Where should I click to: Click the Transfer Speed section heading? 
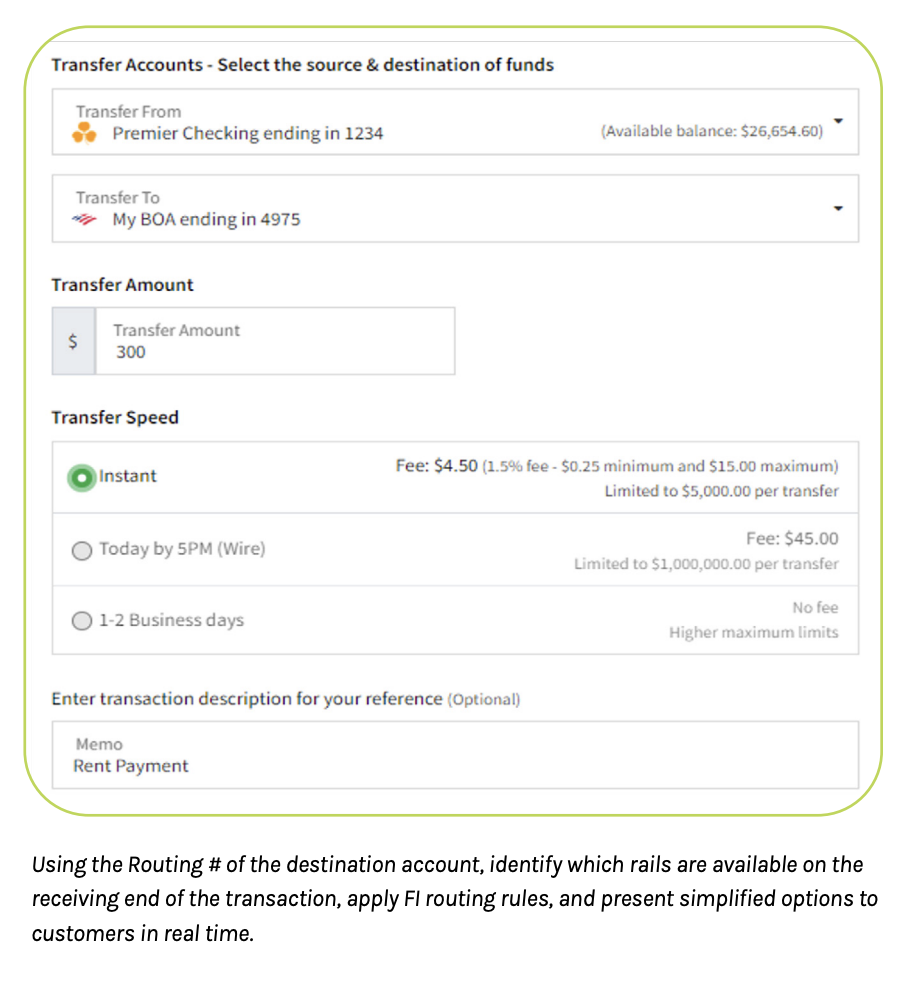115,418
